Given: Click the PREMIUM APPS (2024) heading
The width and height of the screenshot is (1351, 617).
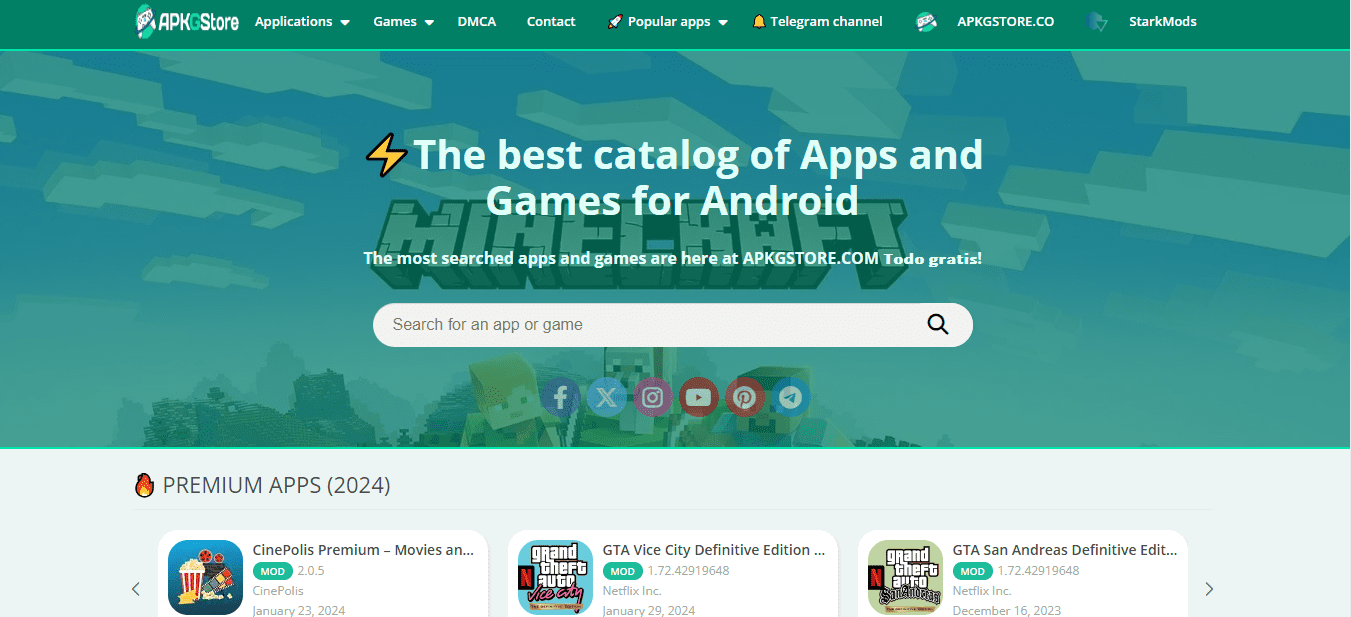Looking at the screenshot, I should [277, 486].
